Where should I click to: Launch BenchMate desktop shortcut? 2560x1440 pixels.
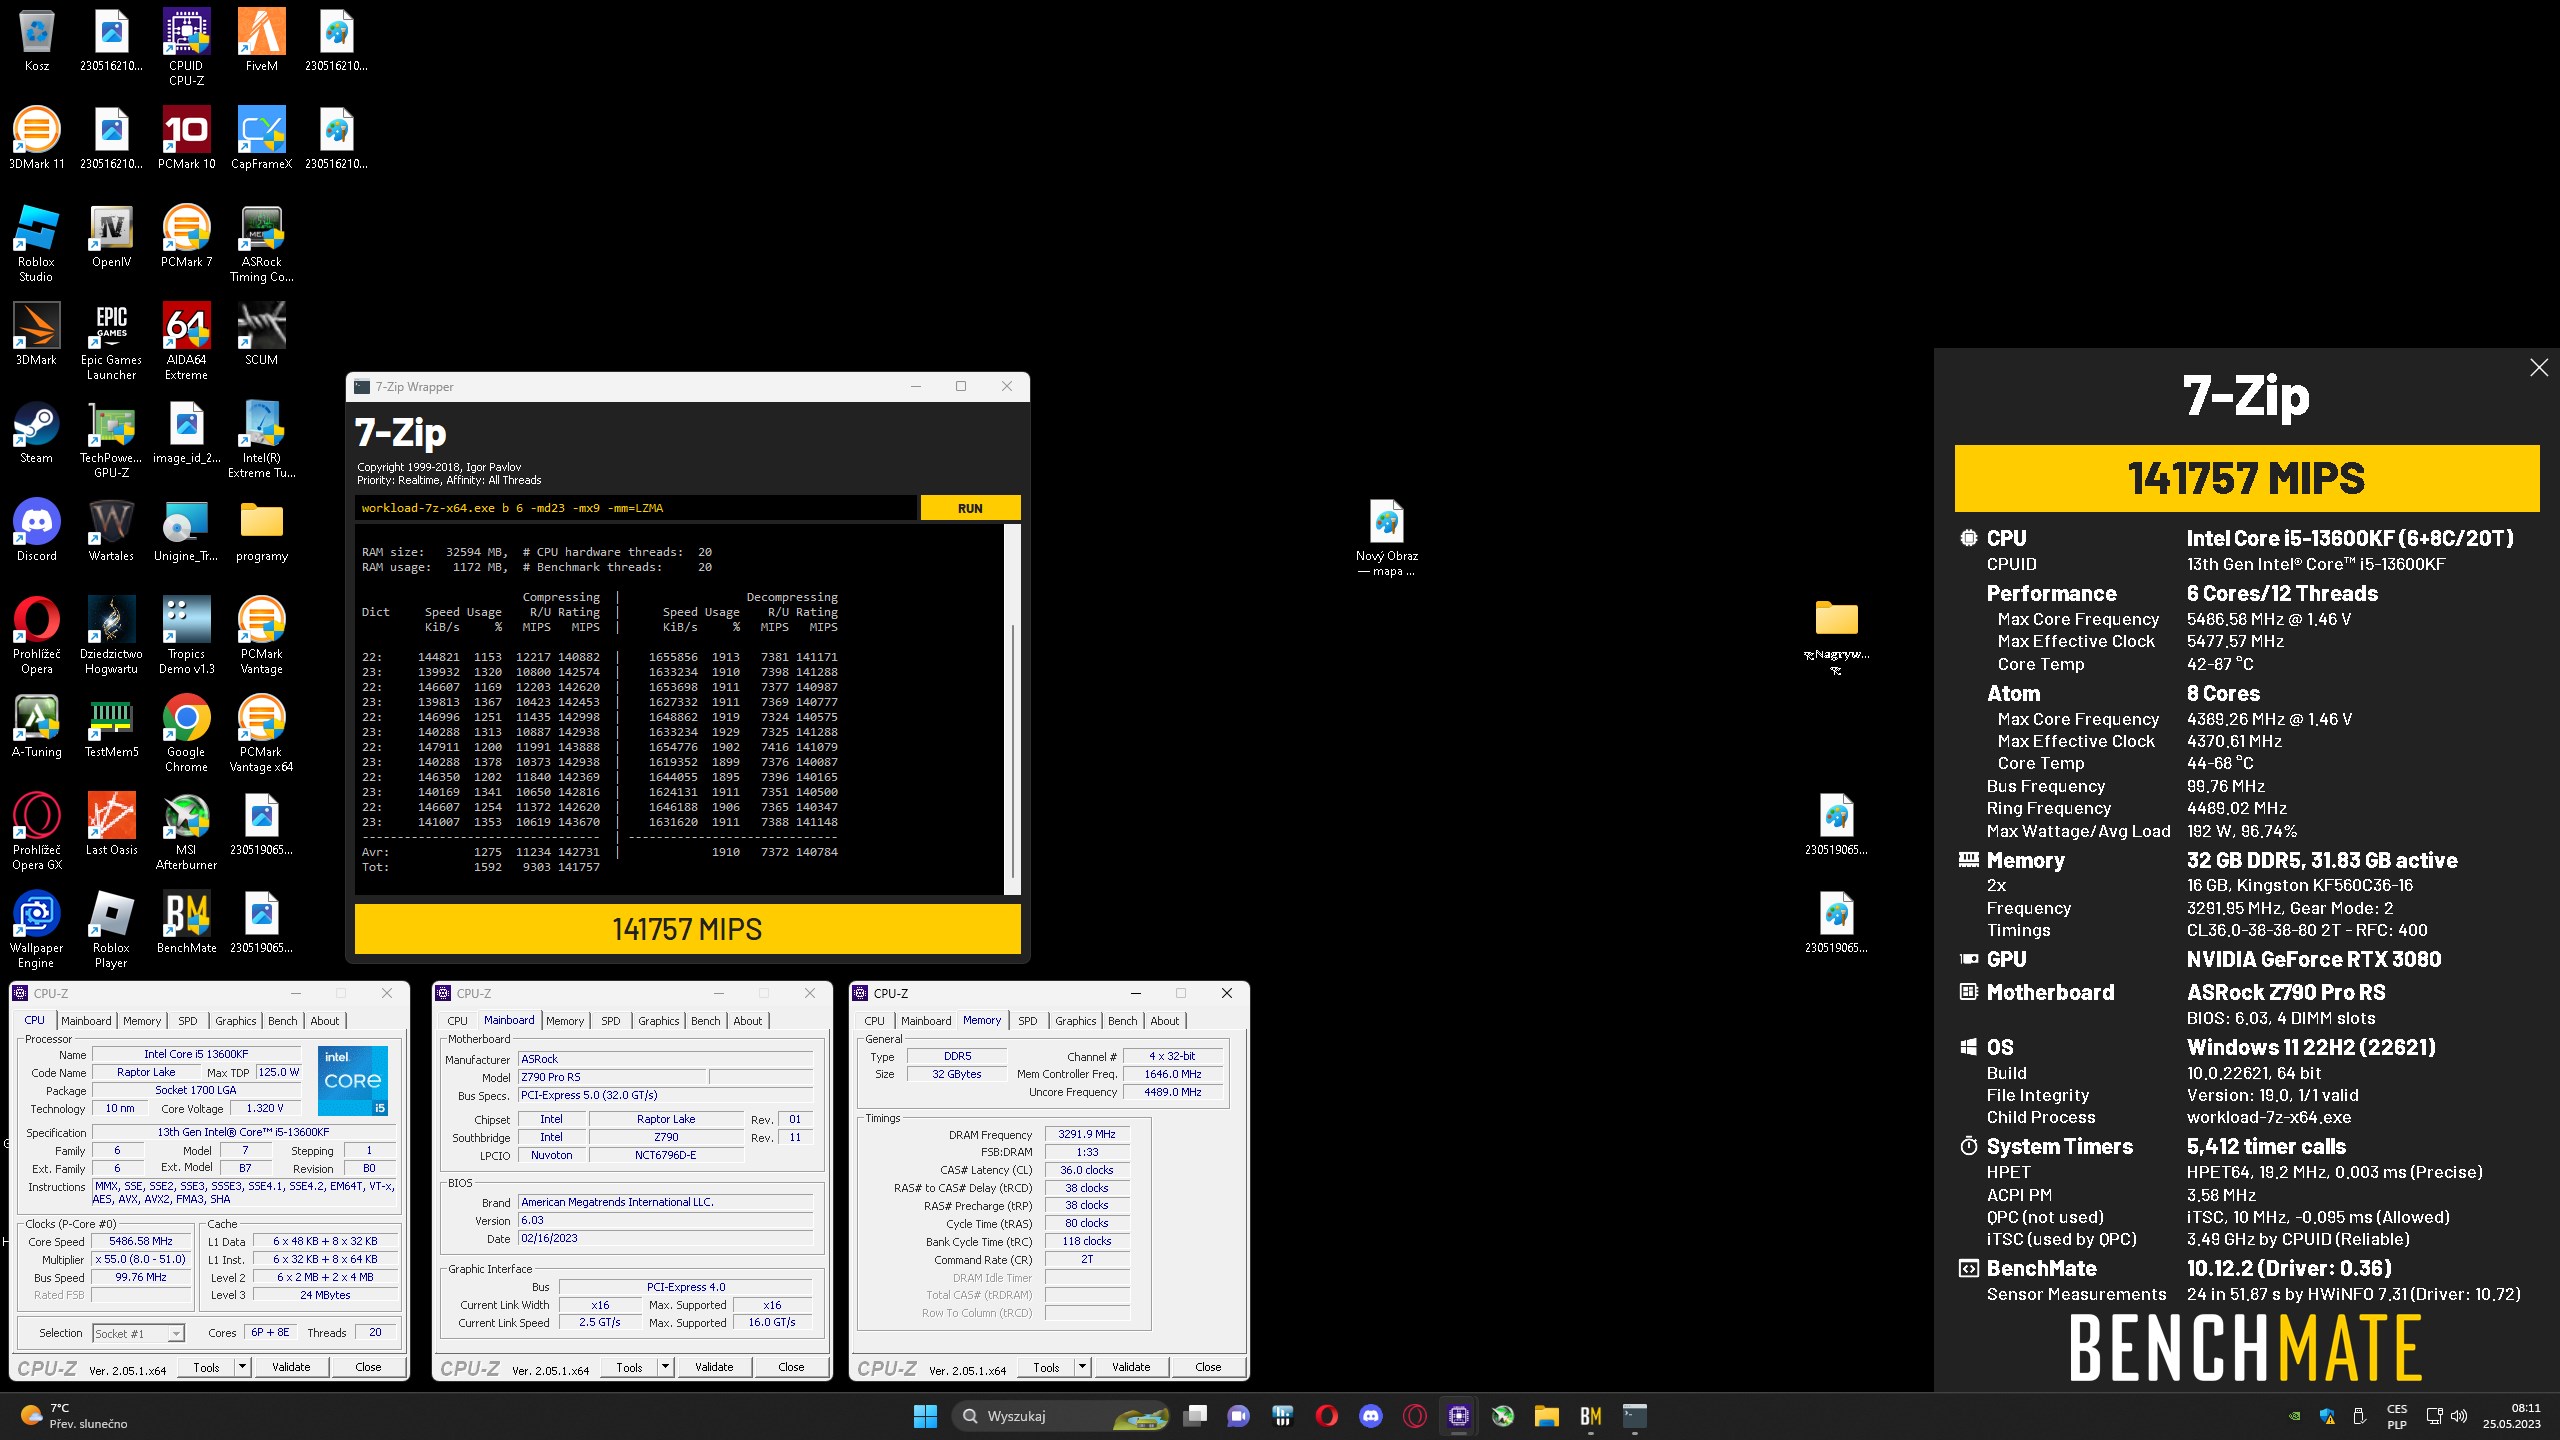point(186,922)
